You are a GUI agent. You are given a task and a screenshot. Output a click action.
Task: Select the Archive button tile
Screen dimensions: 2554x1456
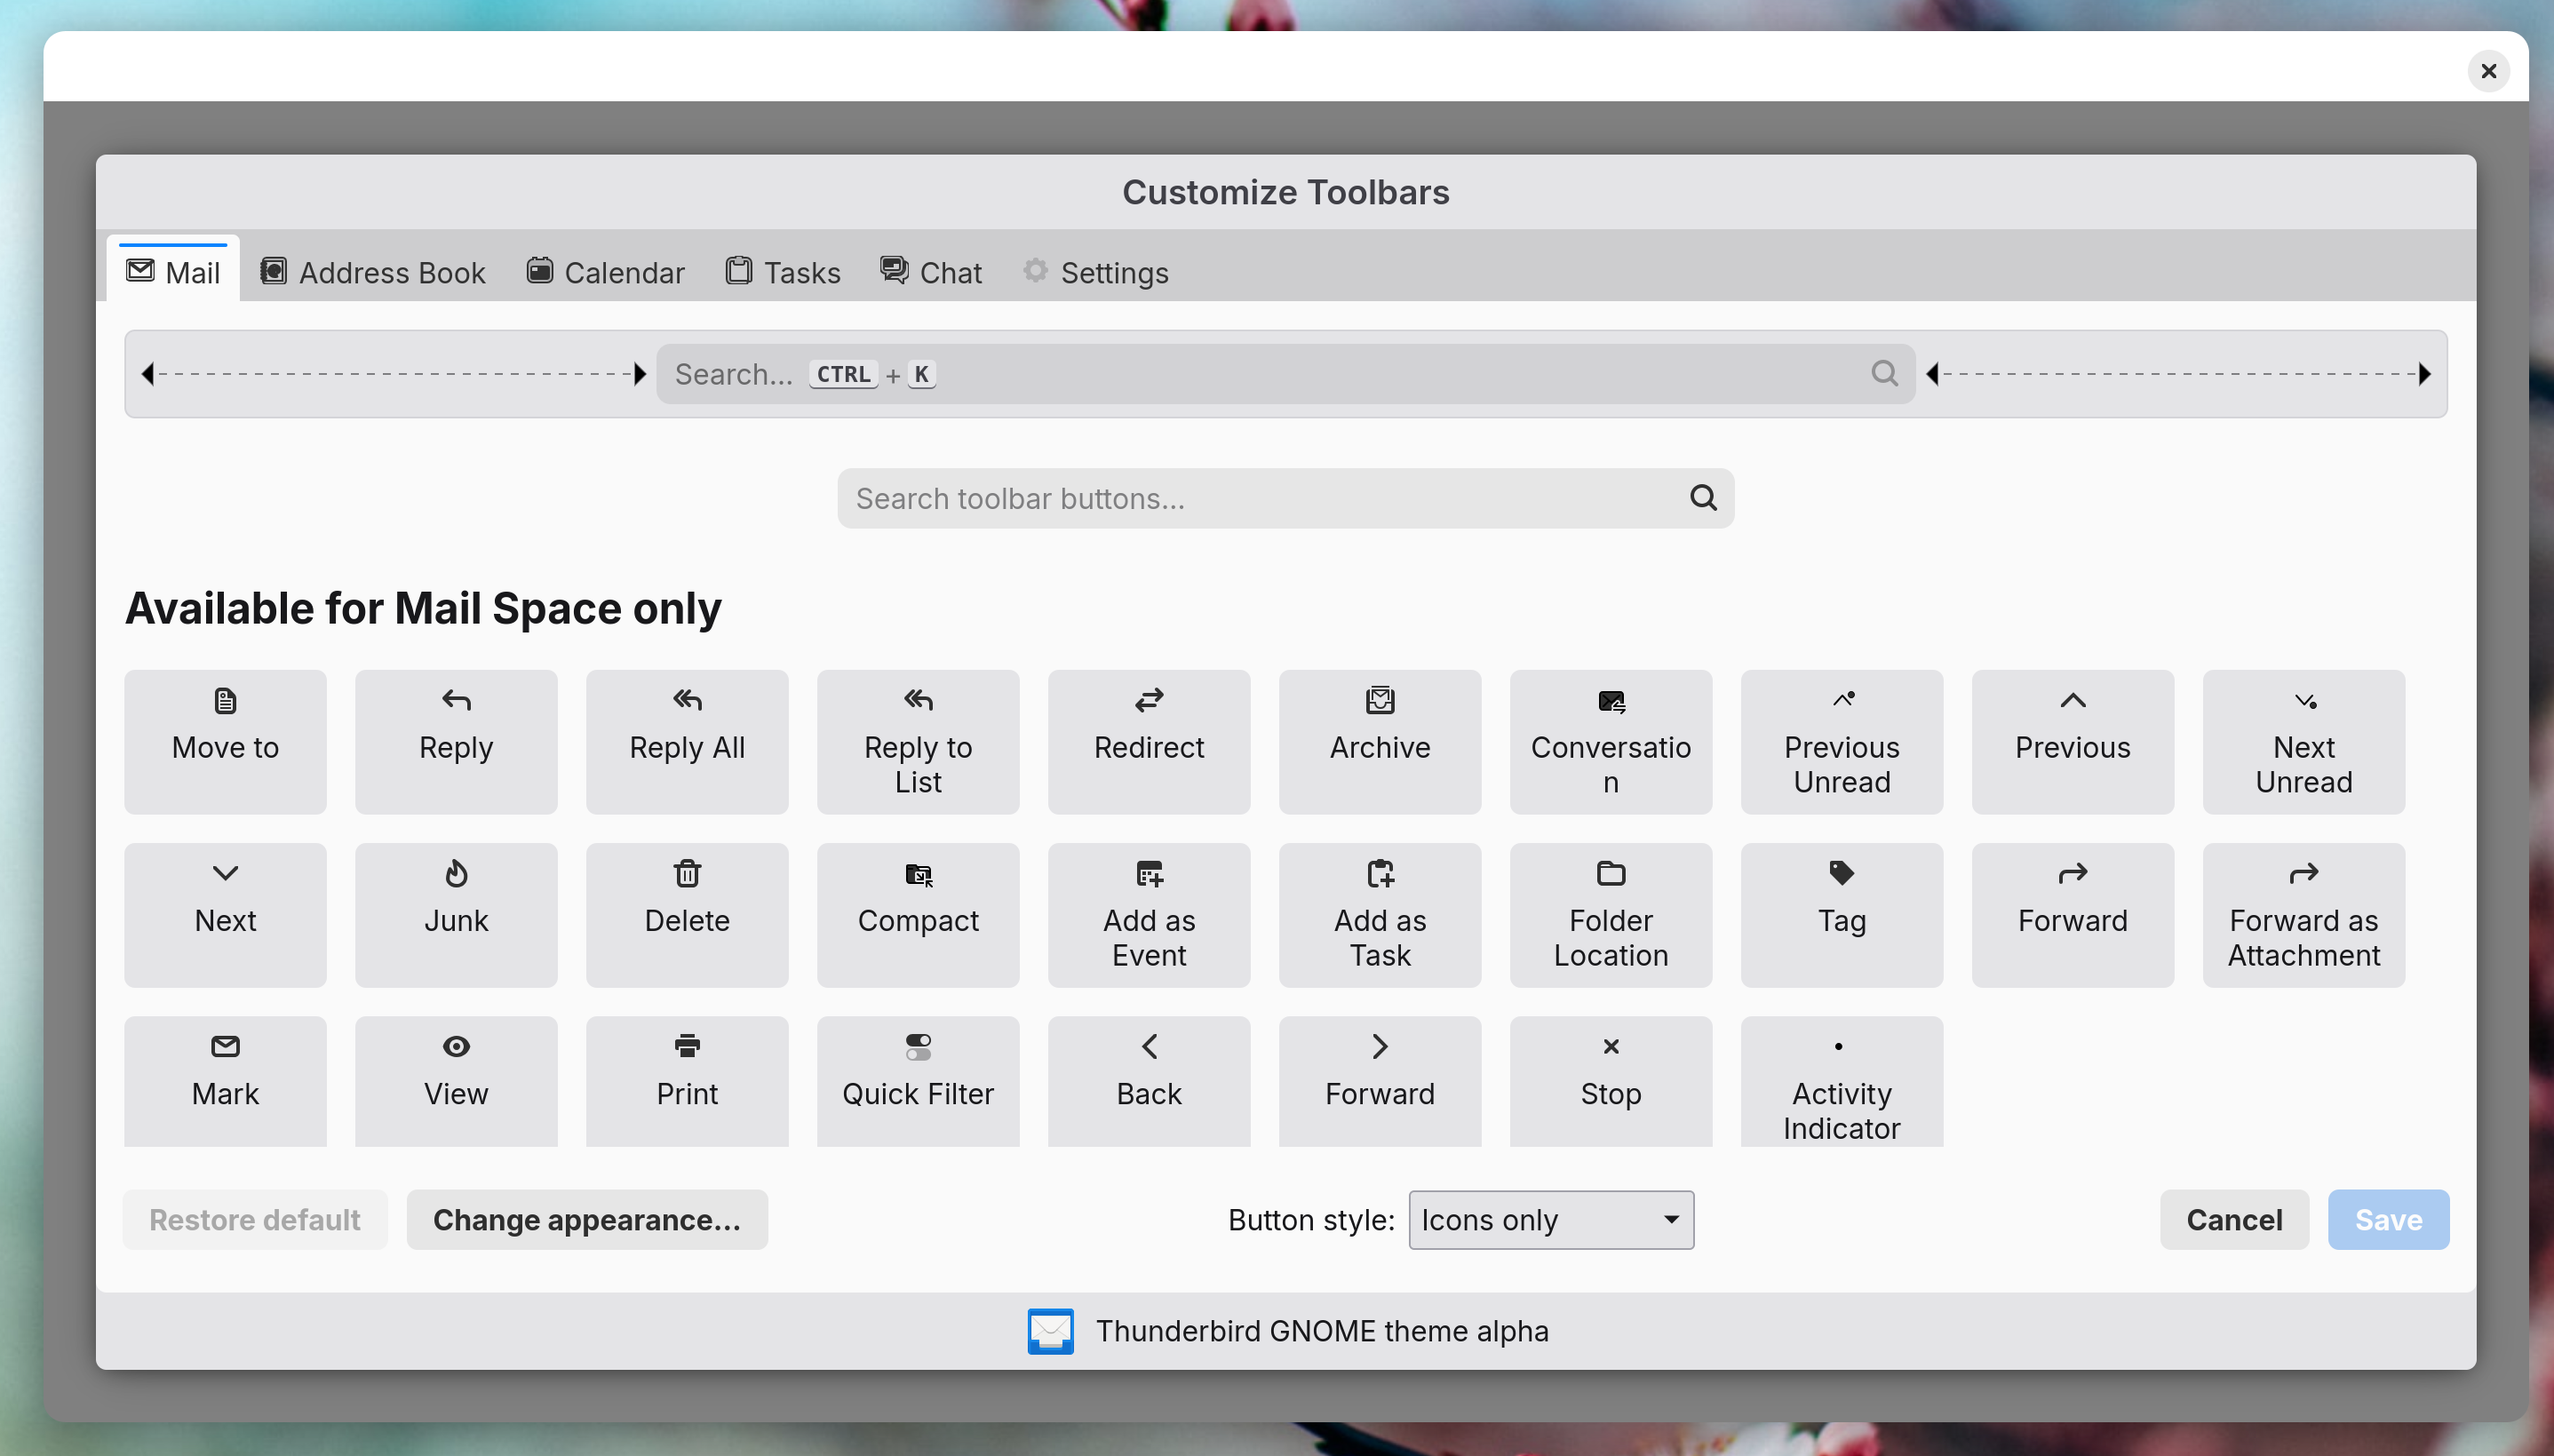[x=1380, y=741]
